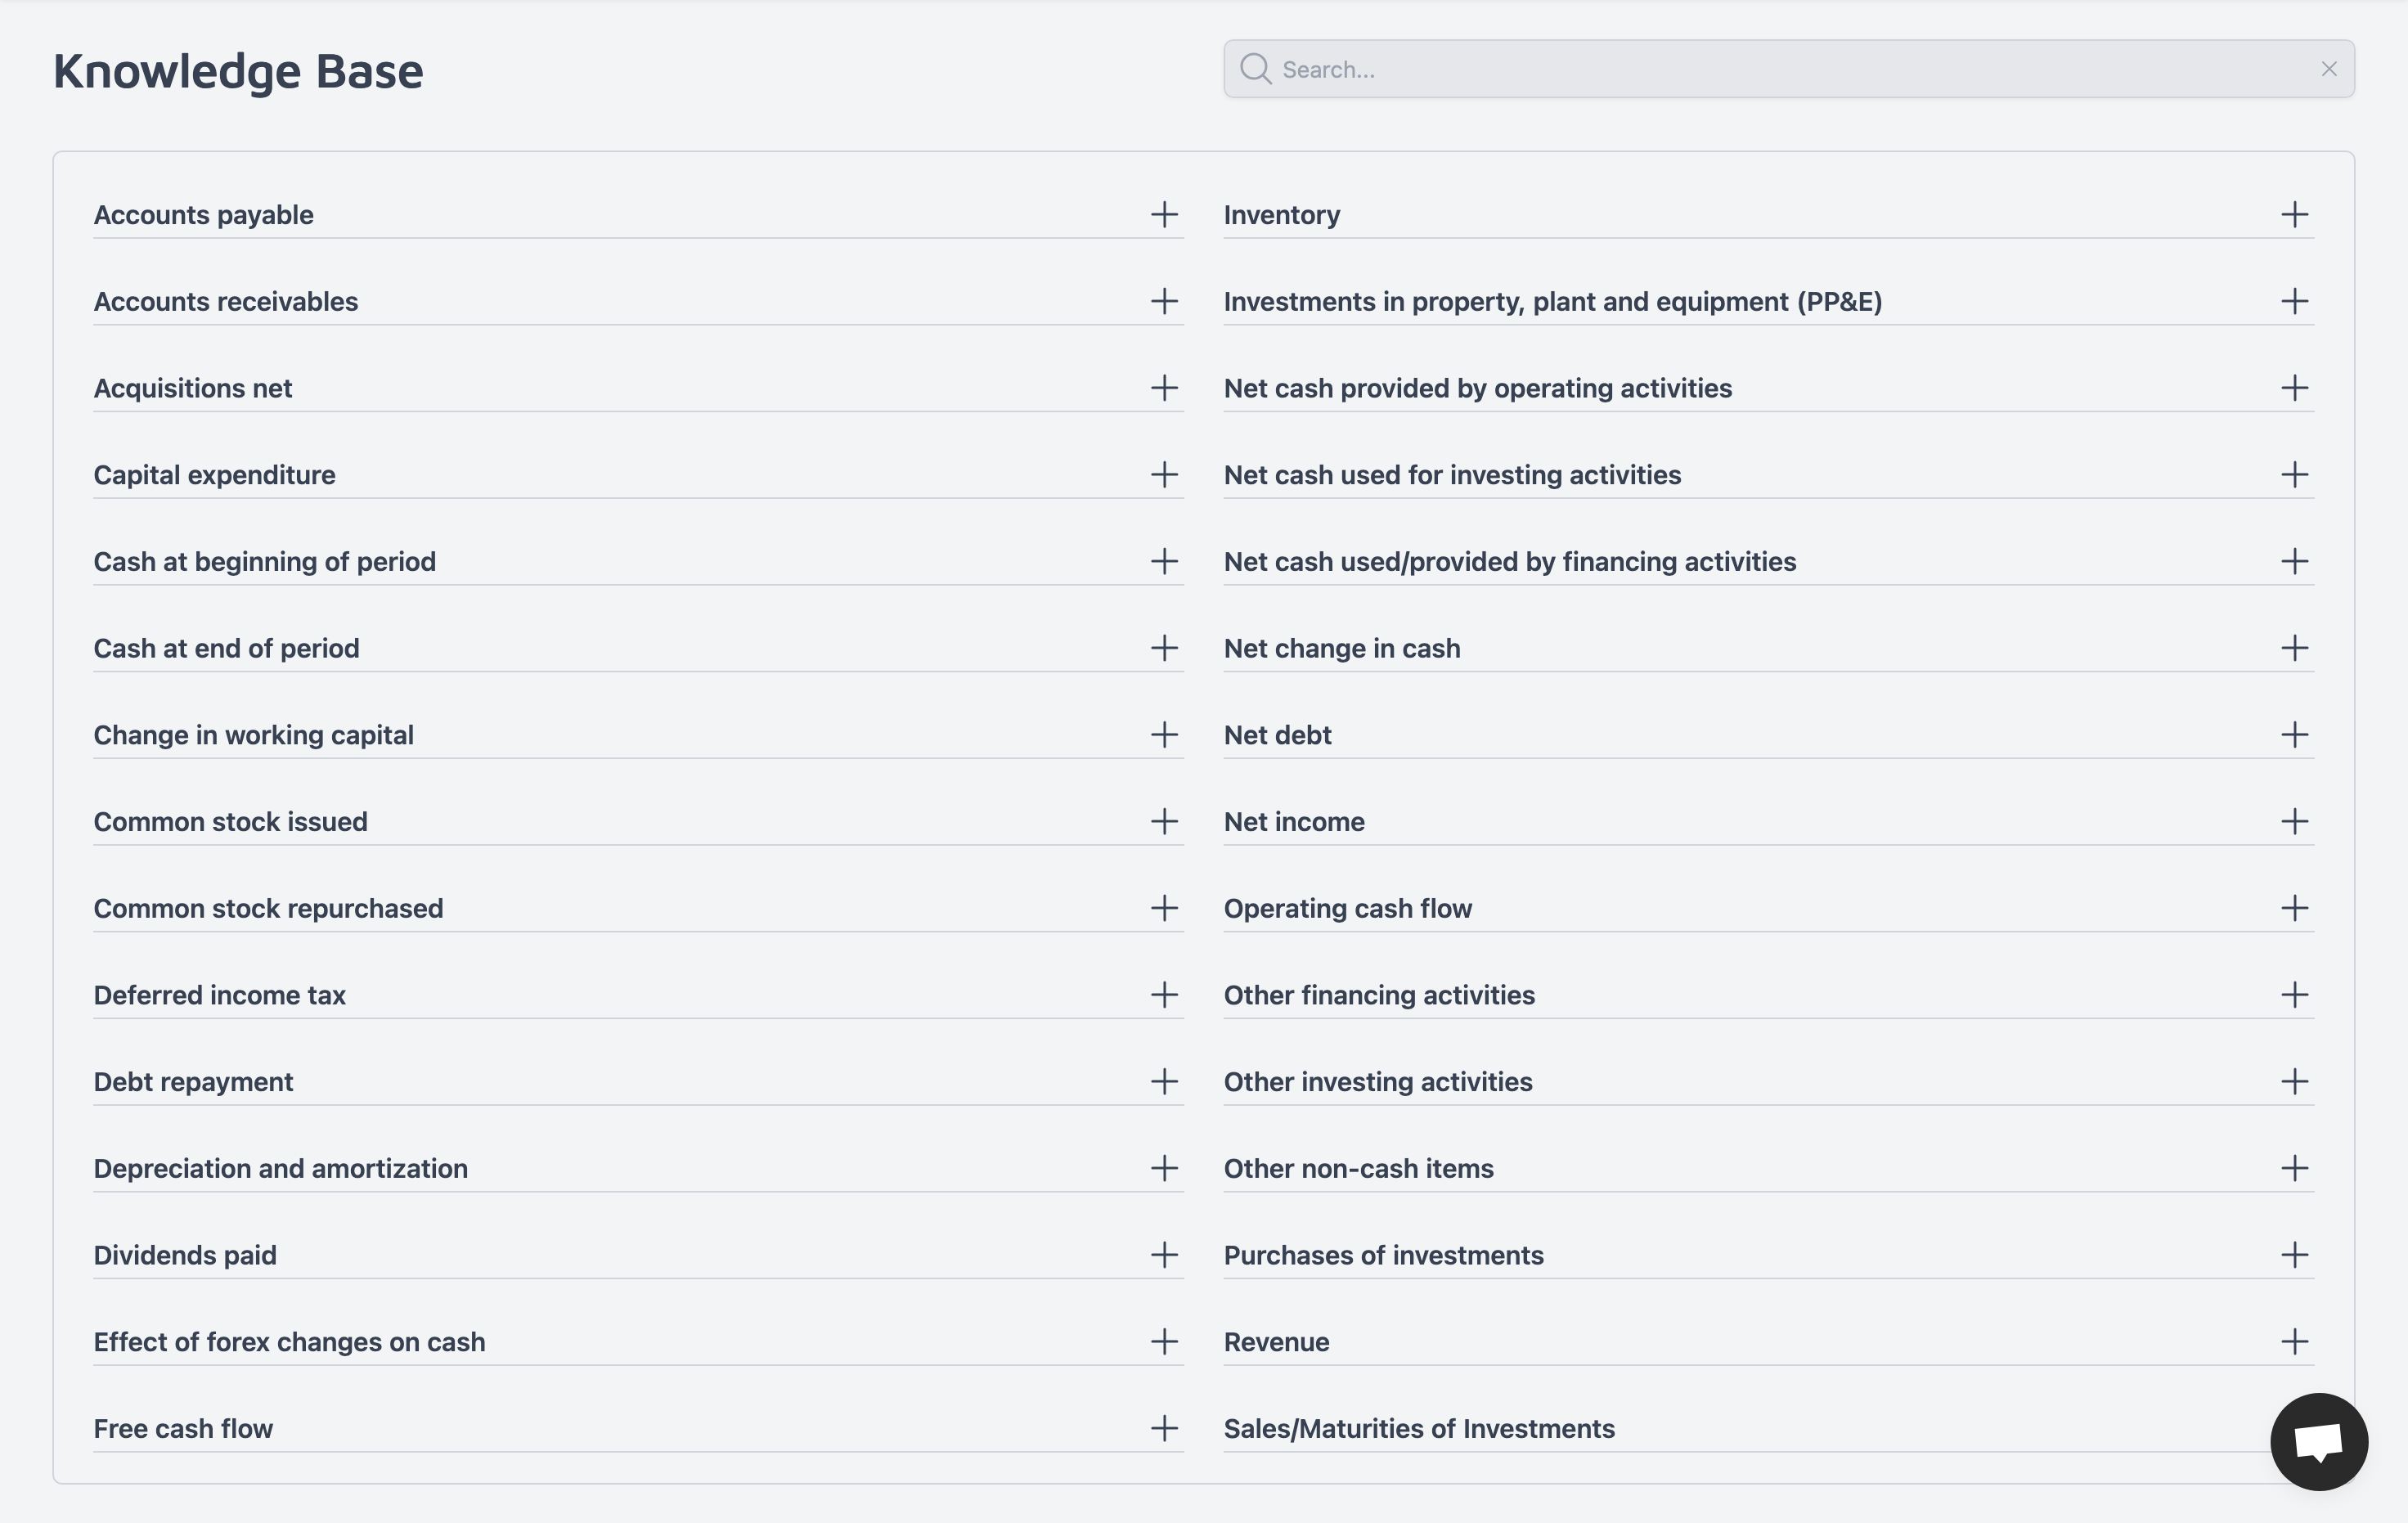The height and width of the screenshot is (1523, 2408).
Task: Select the Common stock issued text
Action: (x=230, y=821)
